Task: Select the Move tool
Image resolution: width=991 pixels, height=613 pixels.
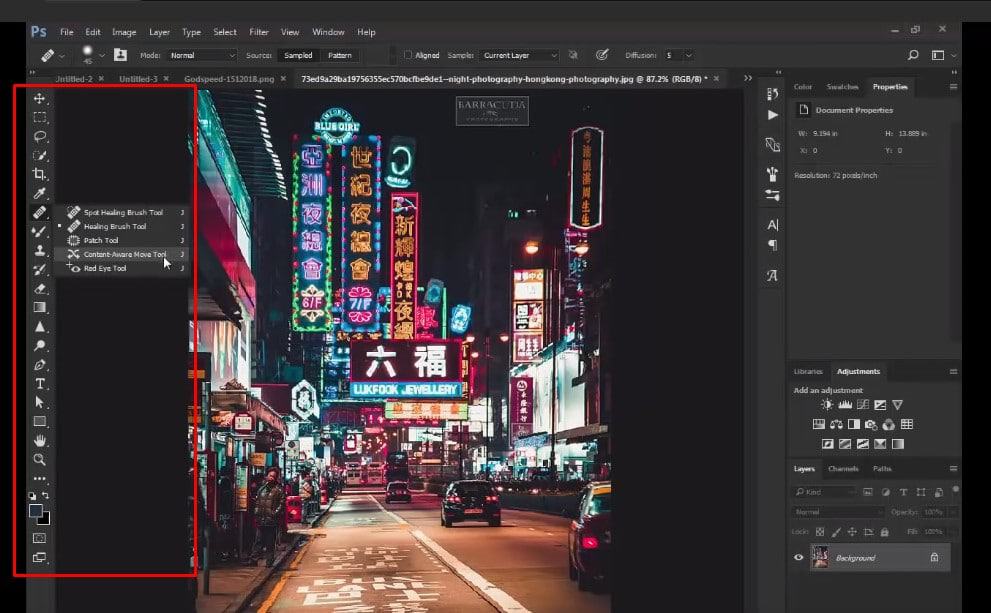Action: (x=39, y=99)
